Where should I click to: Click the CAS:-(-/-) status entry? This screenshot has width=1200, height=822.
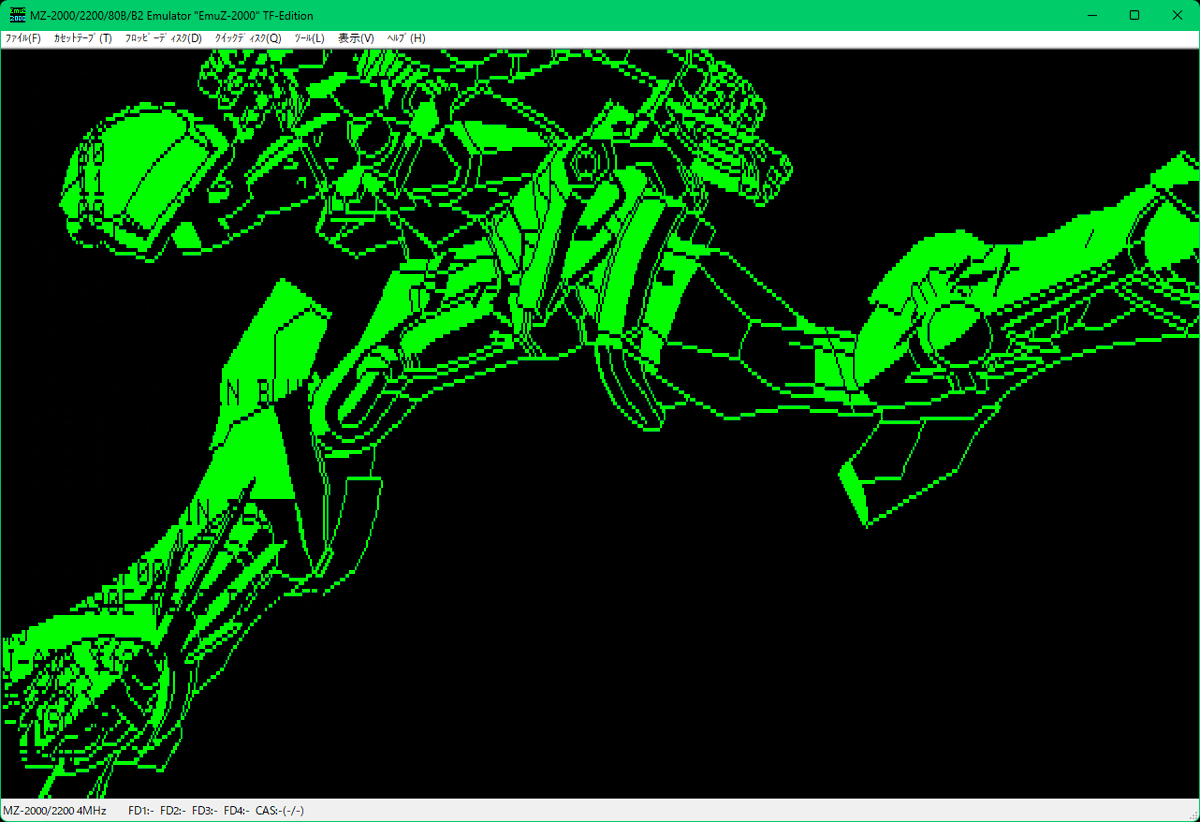(x=280, y=810)
